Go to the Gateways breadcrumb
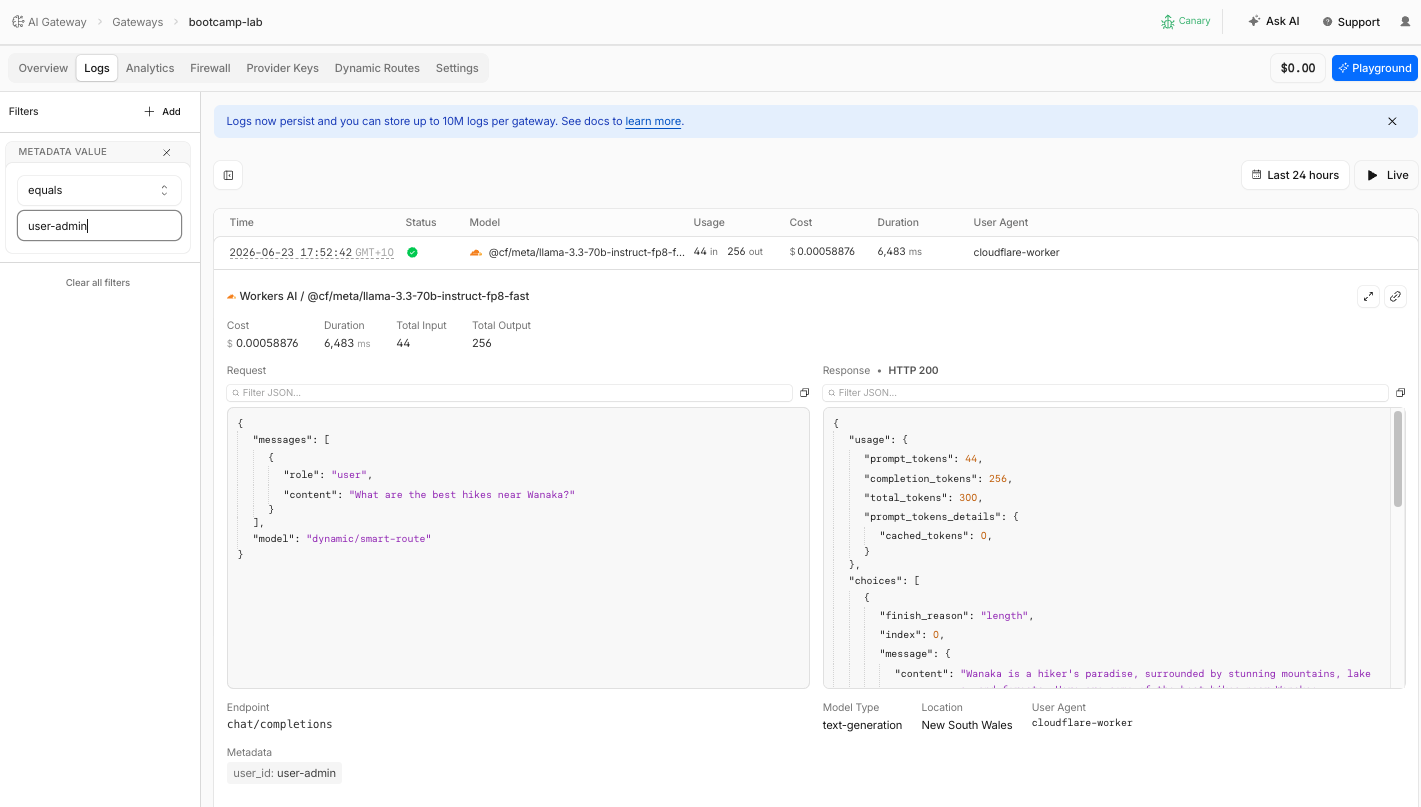Screen dimensions: 1421x807 pyautogui.click(x=137, y=22)
